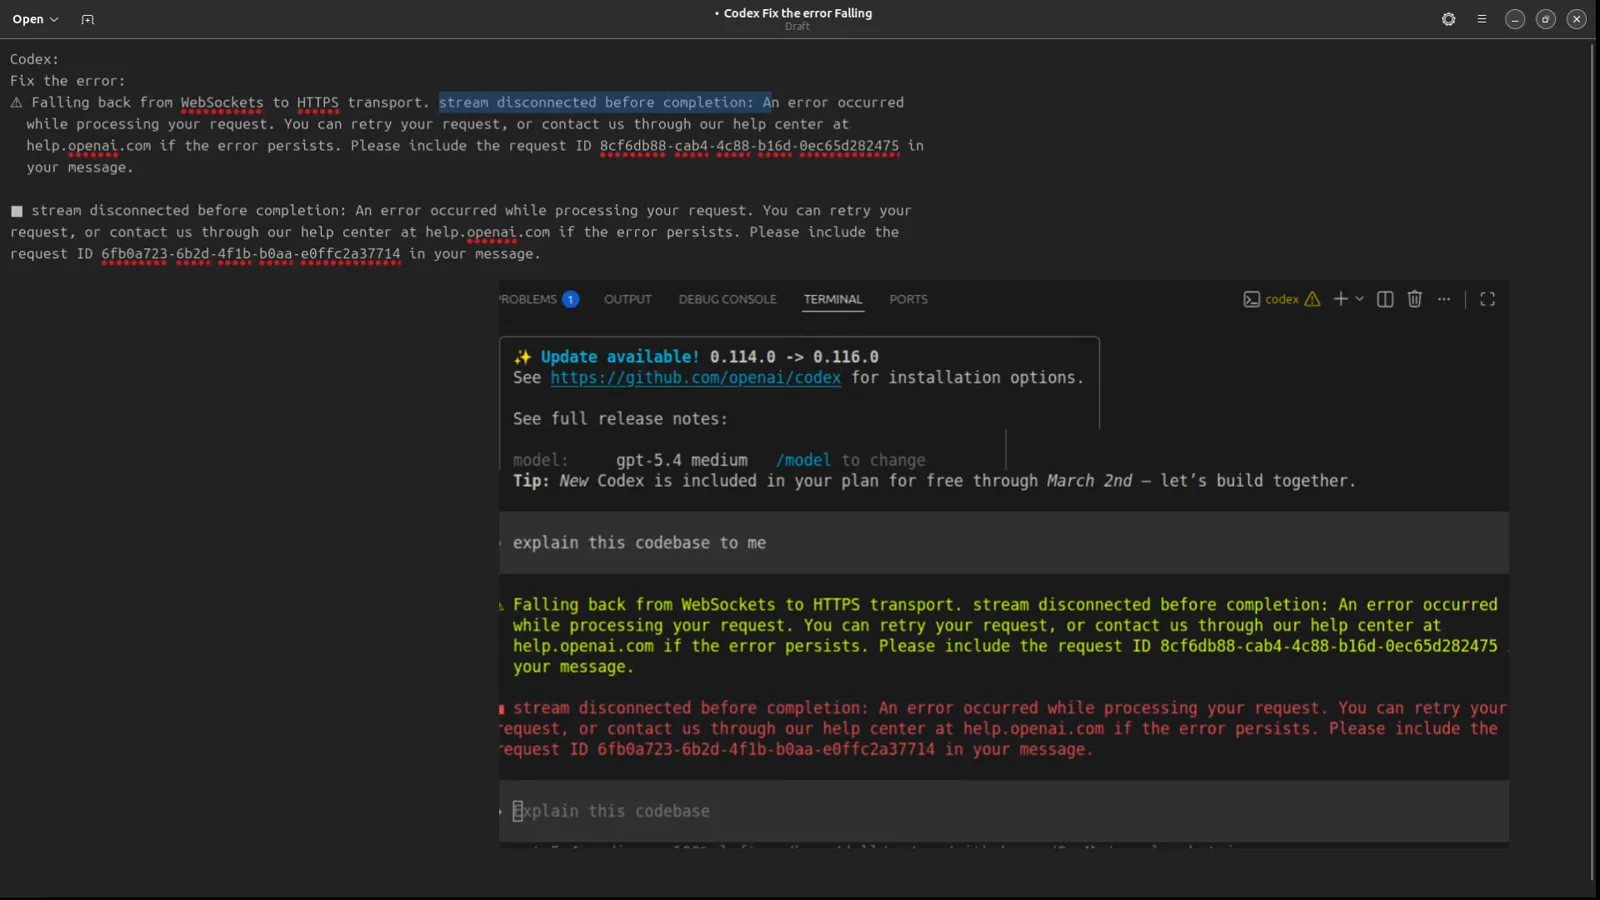Open the new tab icon beside Open
The image size is (1600, 900).
[87, 19]
